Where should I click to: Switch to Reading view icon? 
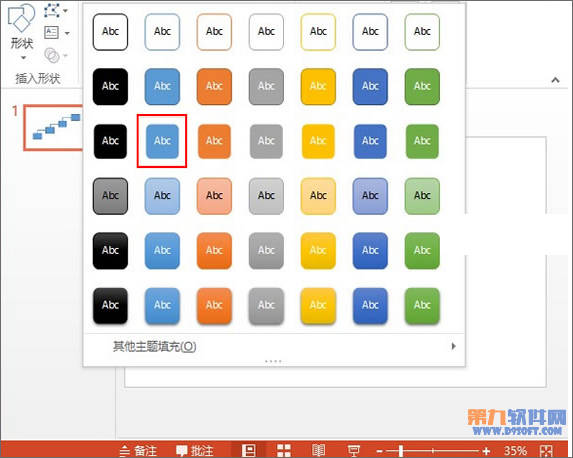click(318, 450)
